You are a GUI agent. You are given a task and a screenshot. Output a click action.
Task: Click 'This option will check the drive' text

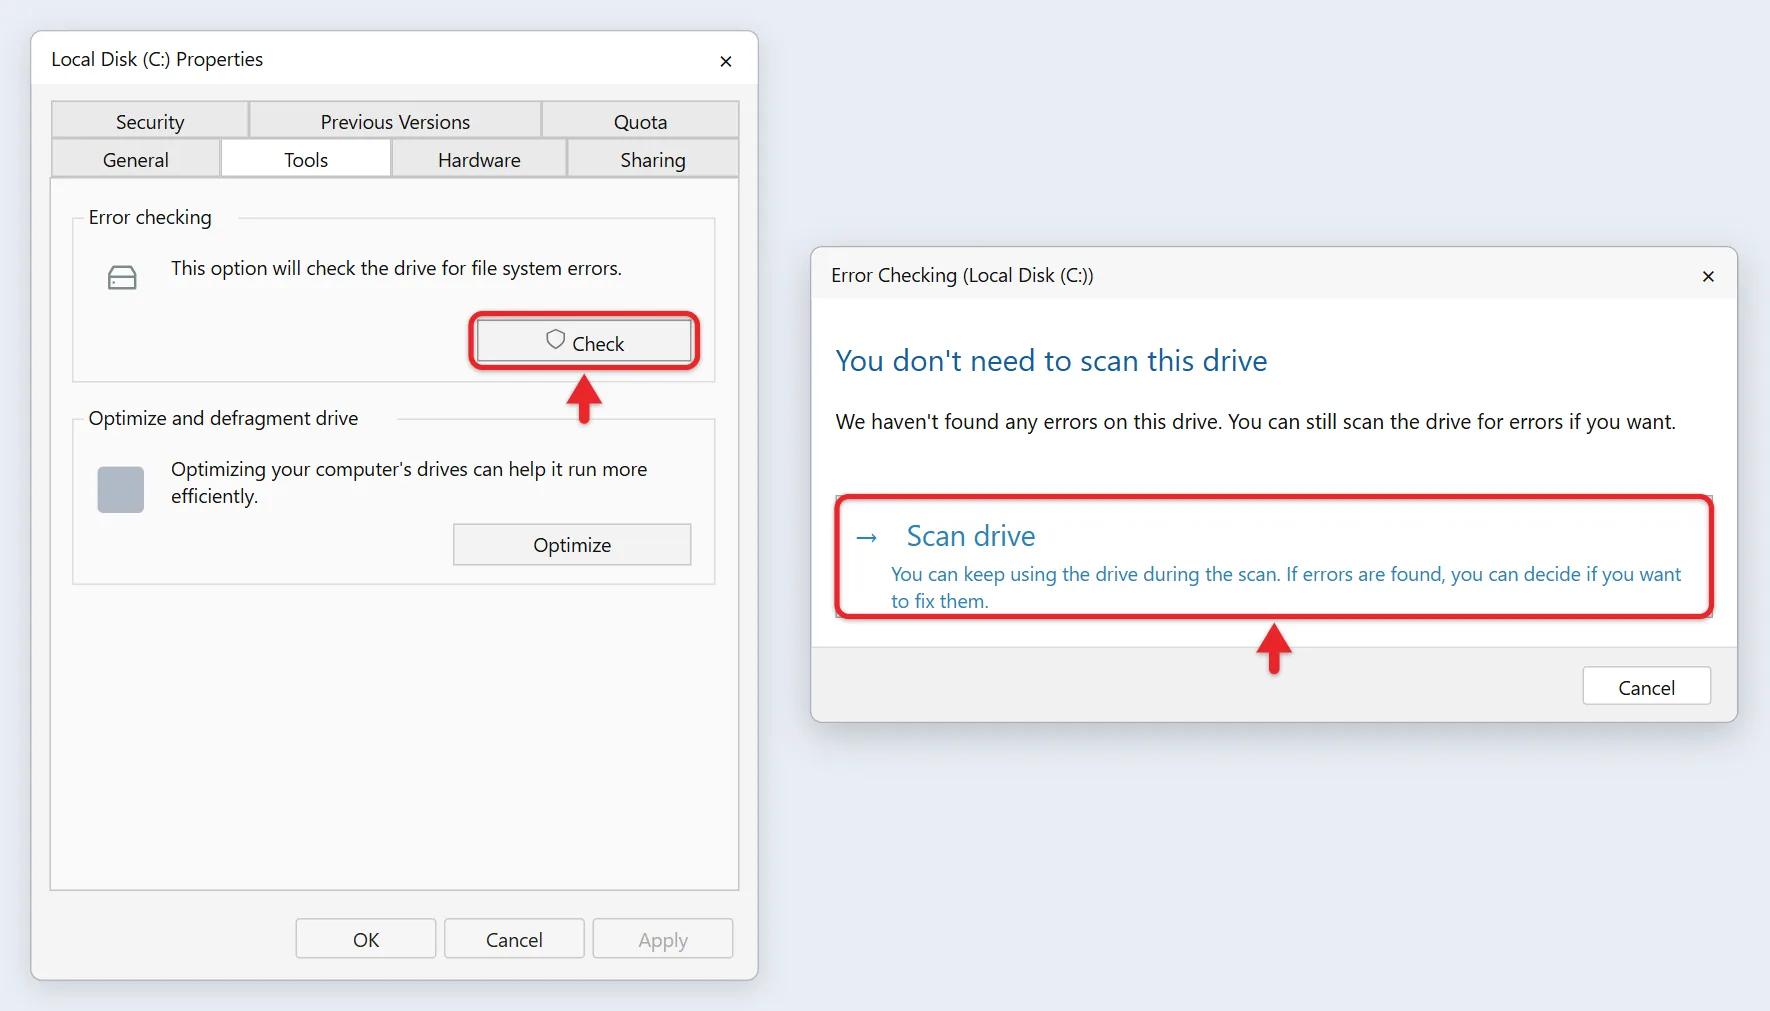[396, 268]
